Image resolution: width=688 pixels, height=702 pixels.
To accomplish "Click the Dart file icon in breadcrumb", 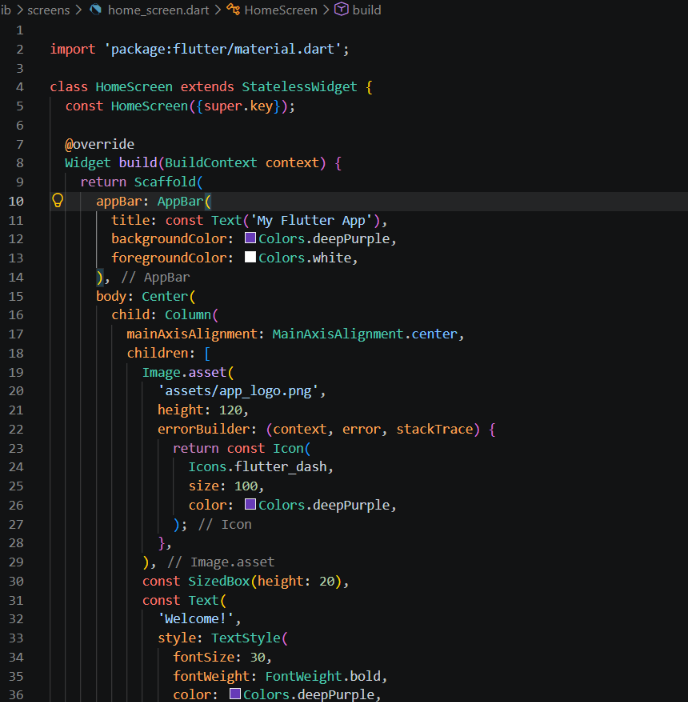I will point(95,9).
